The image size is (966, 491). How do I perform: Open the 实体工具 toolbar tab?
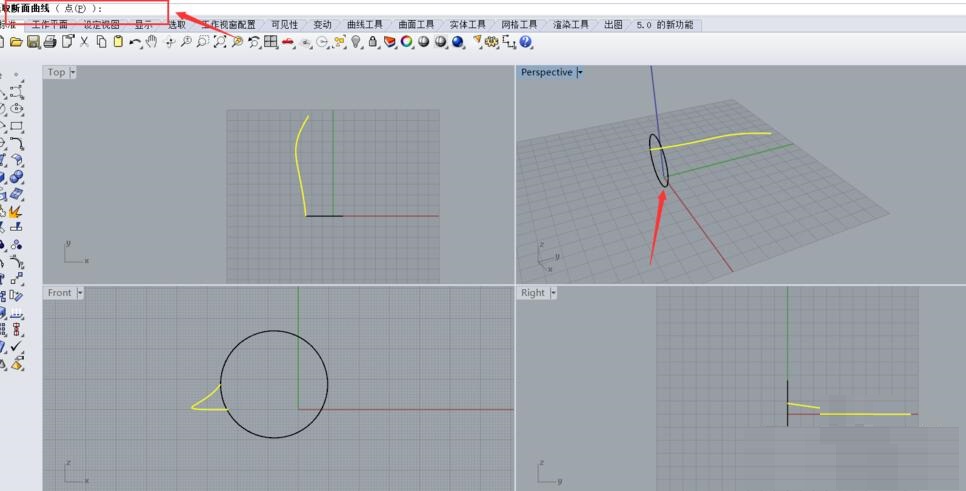tap(467, 25)
